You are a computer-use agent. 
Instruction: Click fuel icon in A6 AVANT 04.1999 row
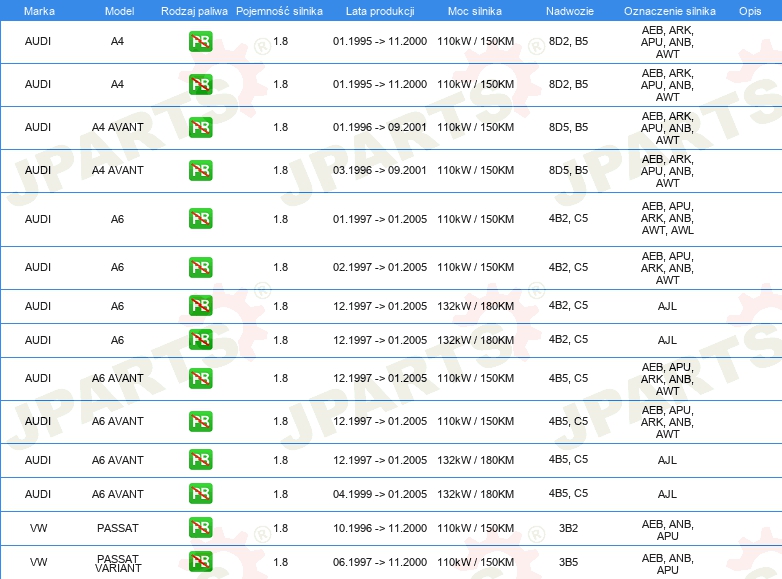200,494
